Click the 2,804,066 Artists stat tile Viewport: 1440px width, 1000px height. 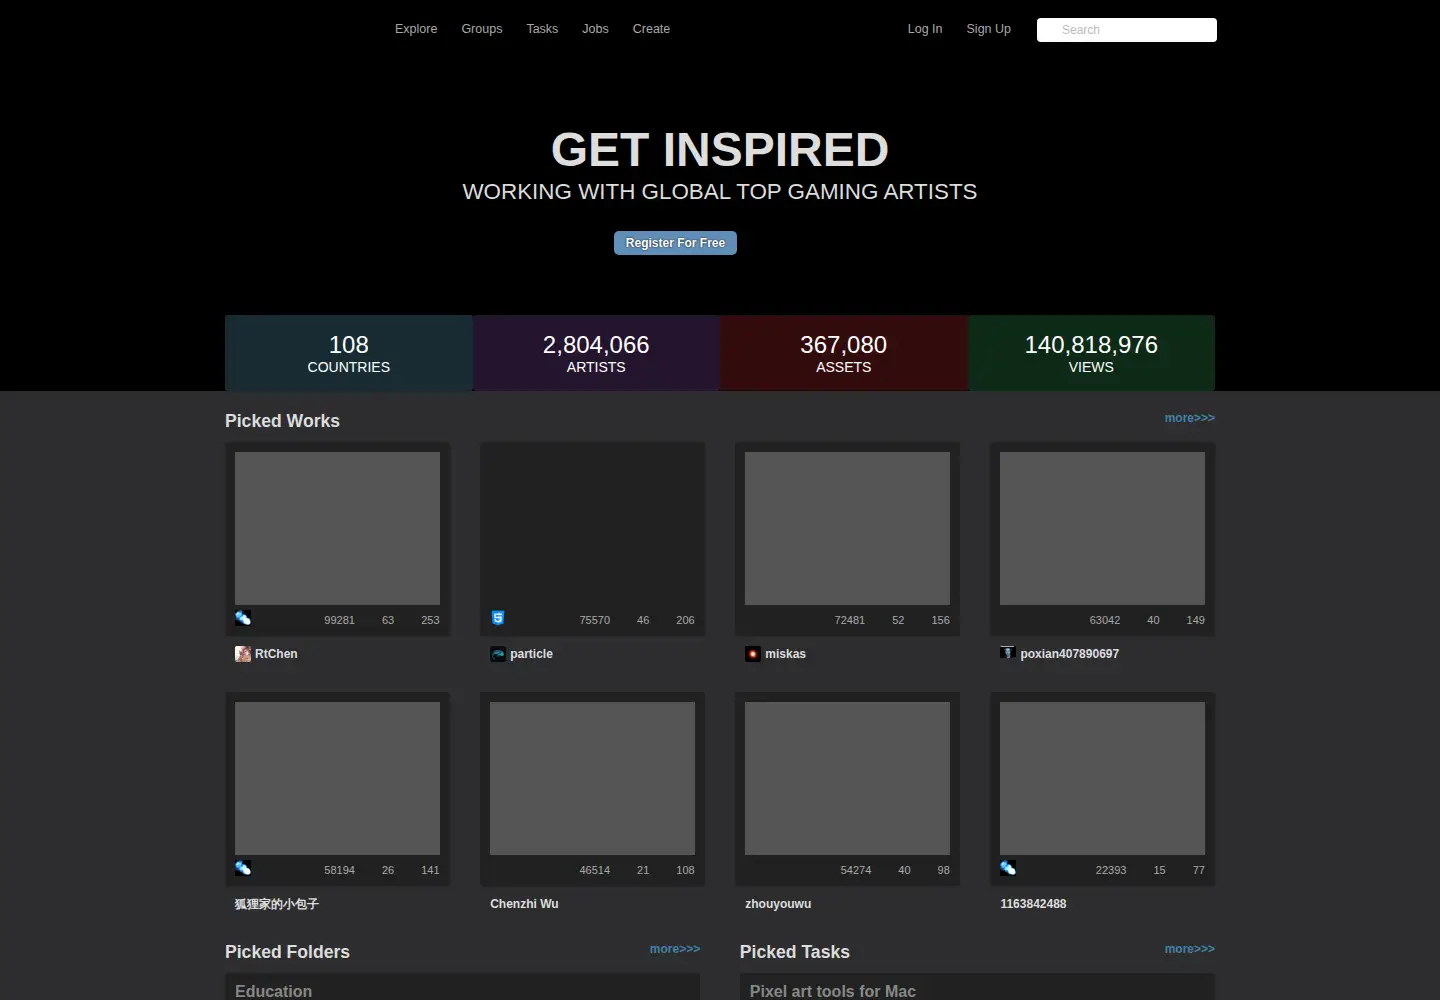click(596, 353)
